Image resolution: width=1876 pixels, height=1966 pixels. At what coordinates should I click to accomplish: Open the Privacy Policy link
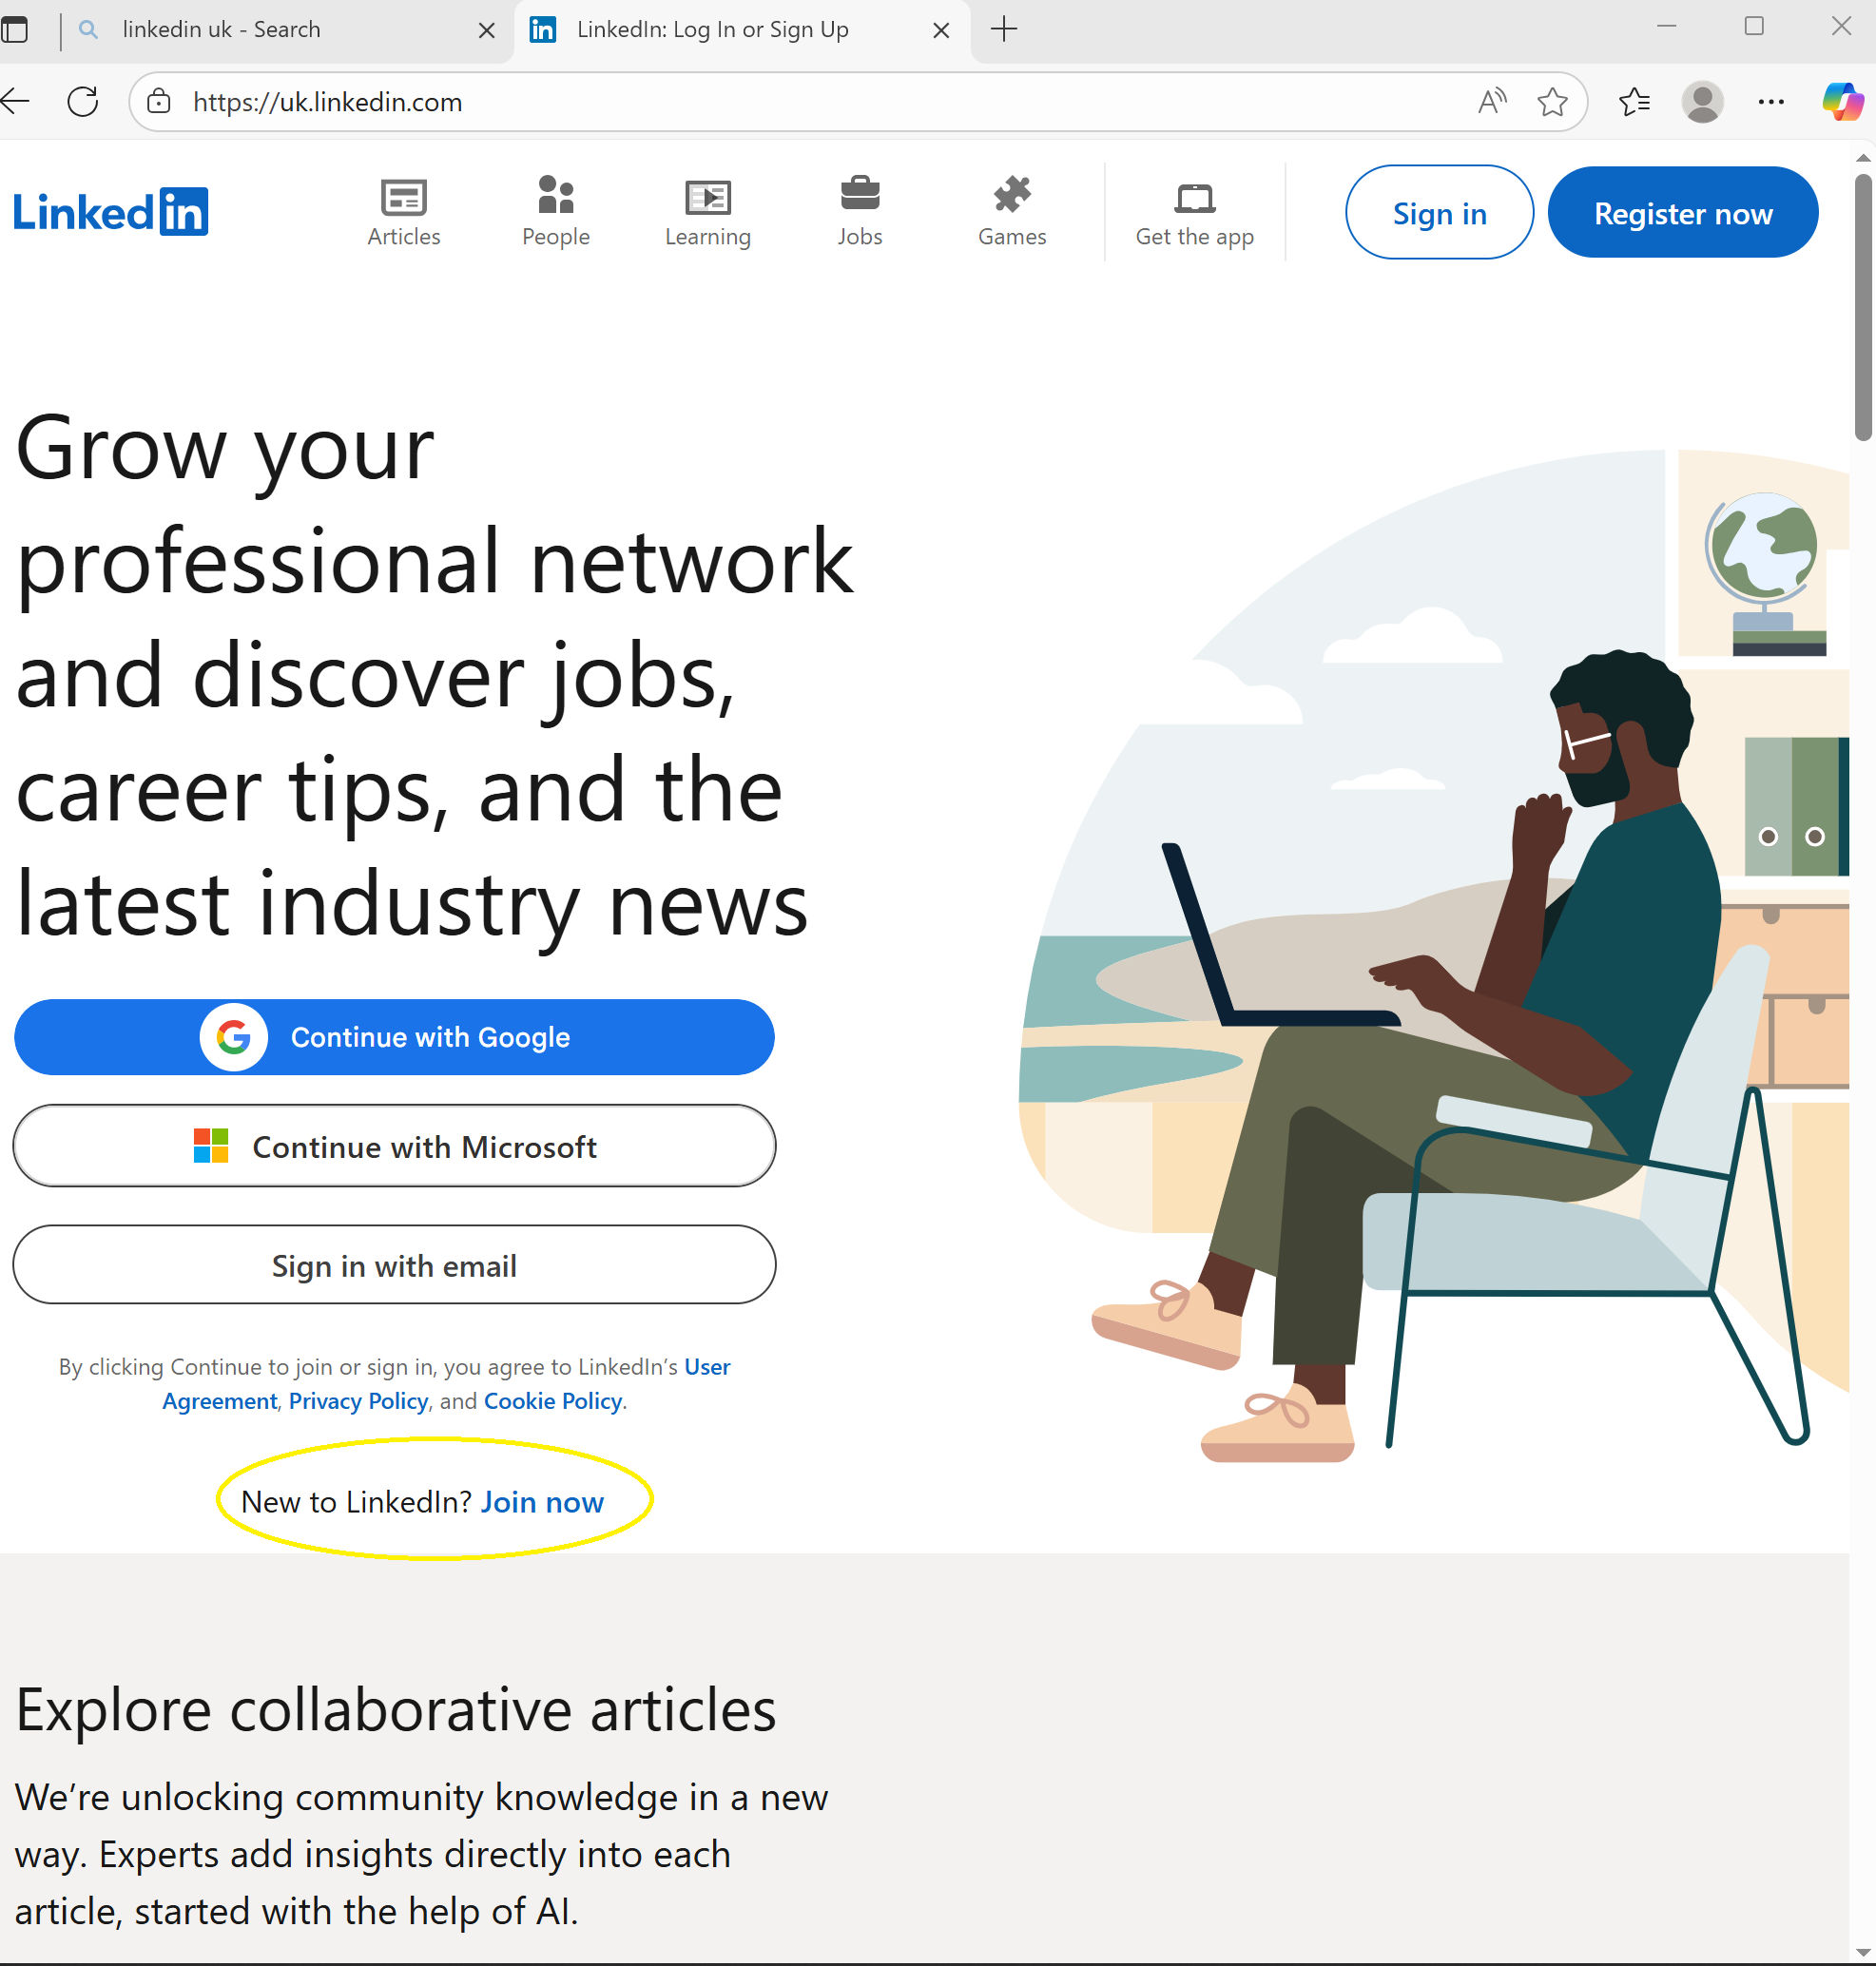[x=358, y=1401]
